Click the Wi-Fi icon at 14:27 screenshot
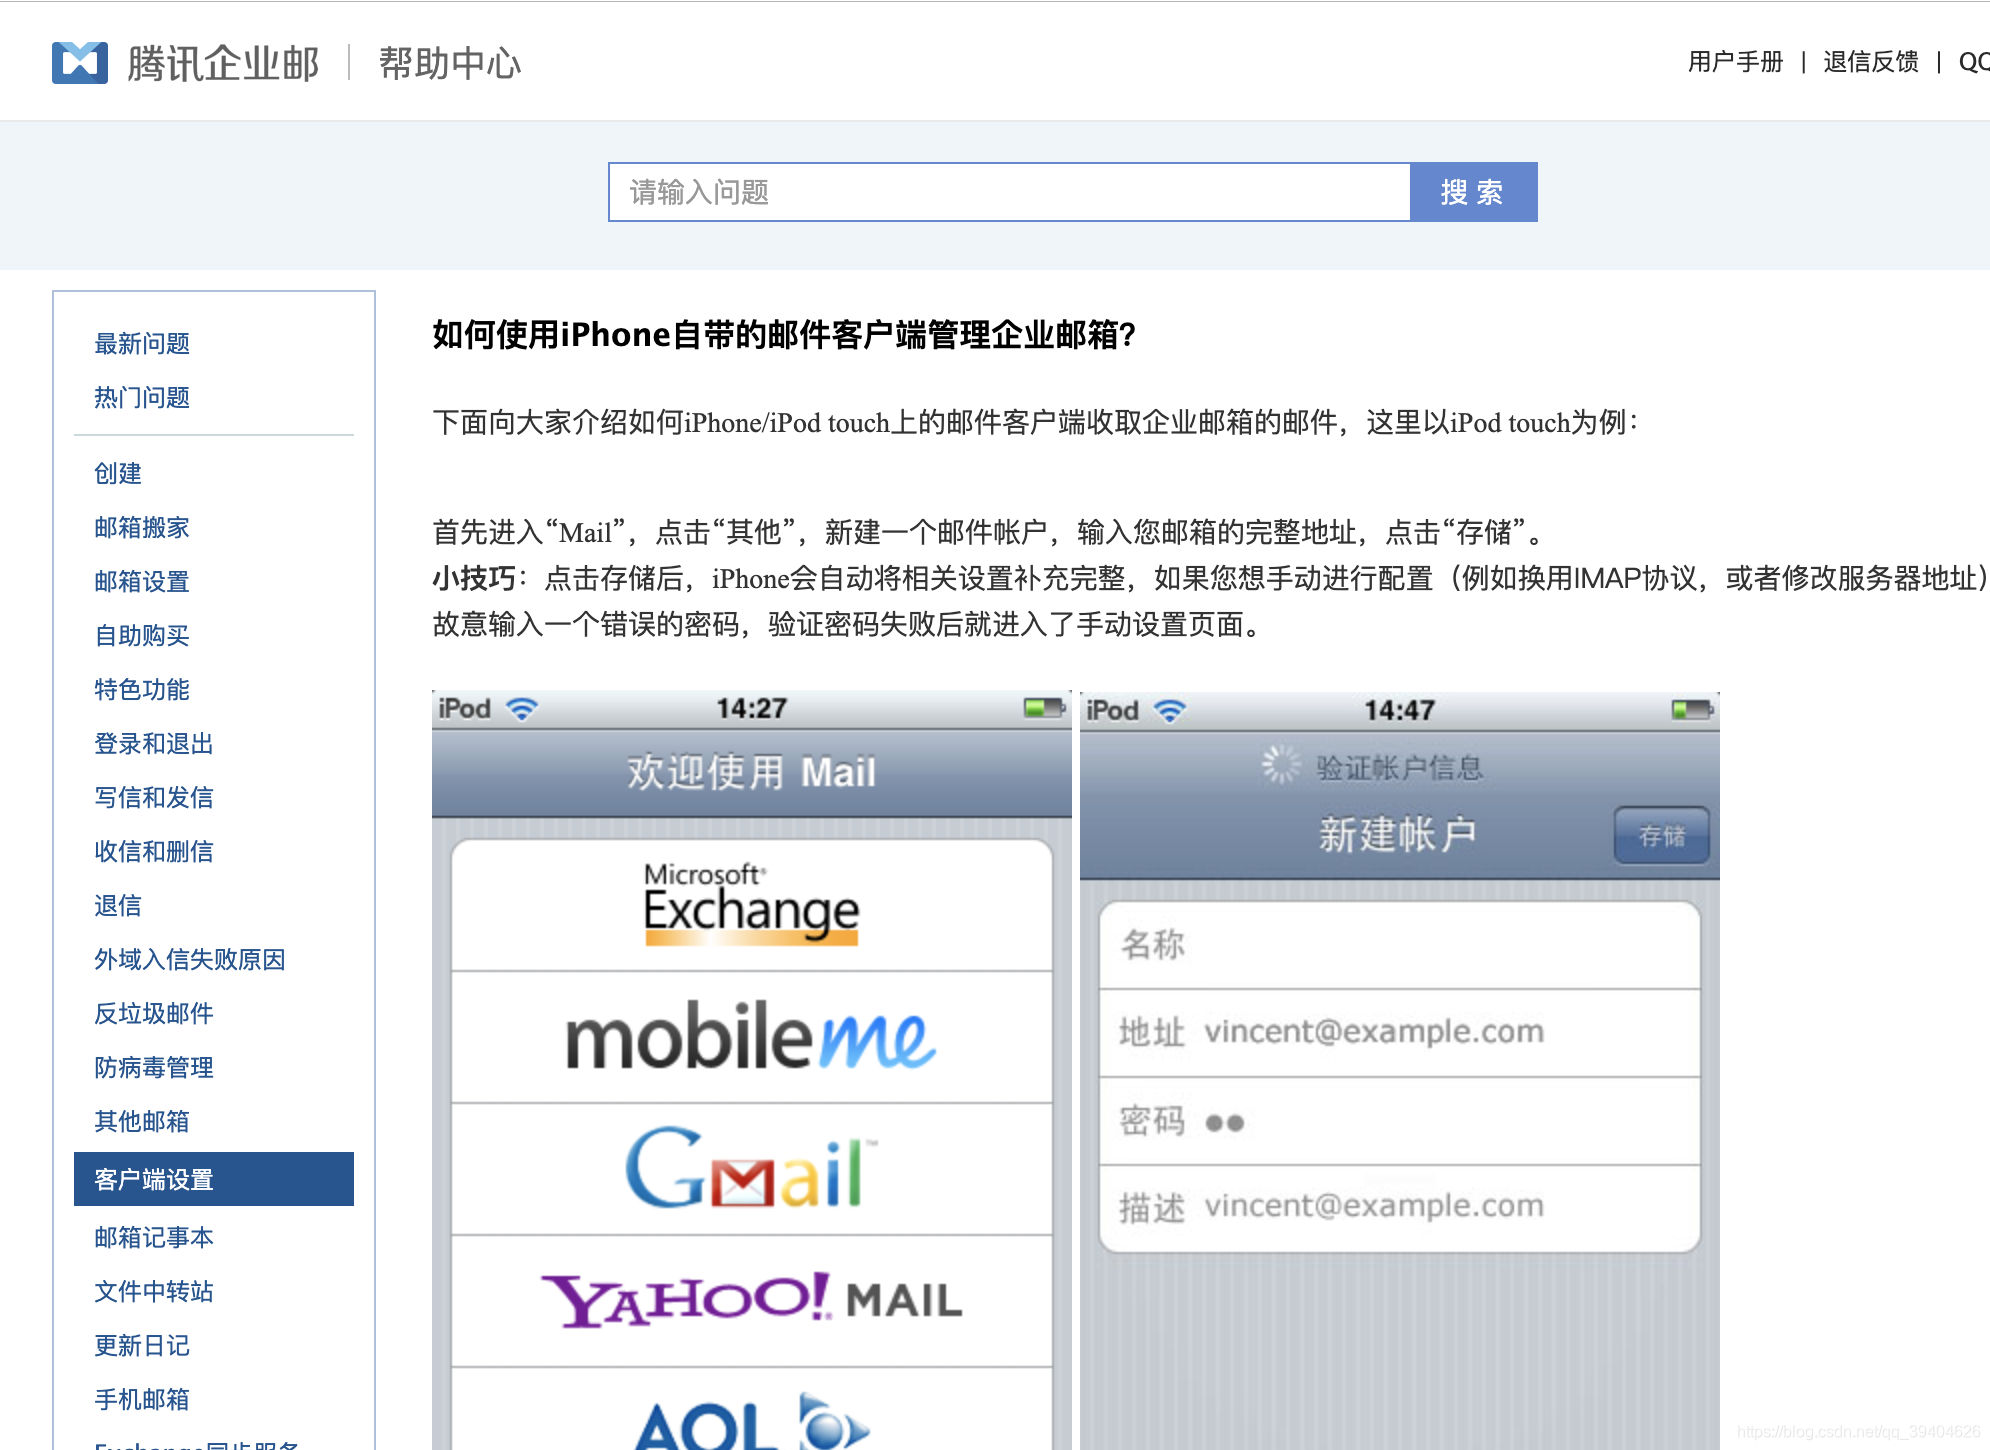The image size is (1990, 1450). coord(522,709)
